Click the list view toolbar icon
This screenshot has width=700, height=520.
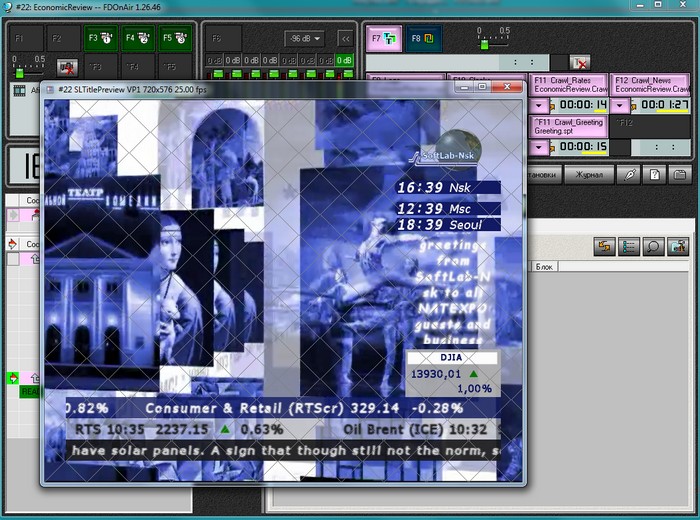pyautogui.click(x=629, y=246)
